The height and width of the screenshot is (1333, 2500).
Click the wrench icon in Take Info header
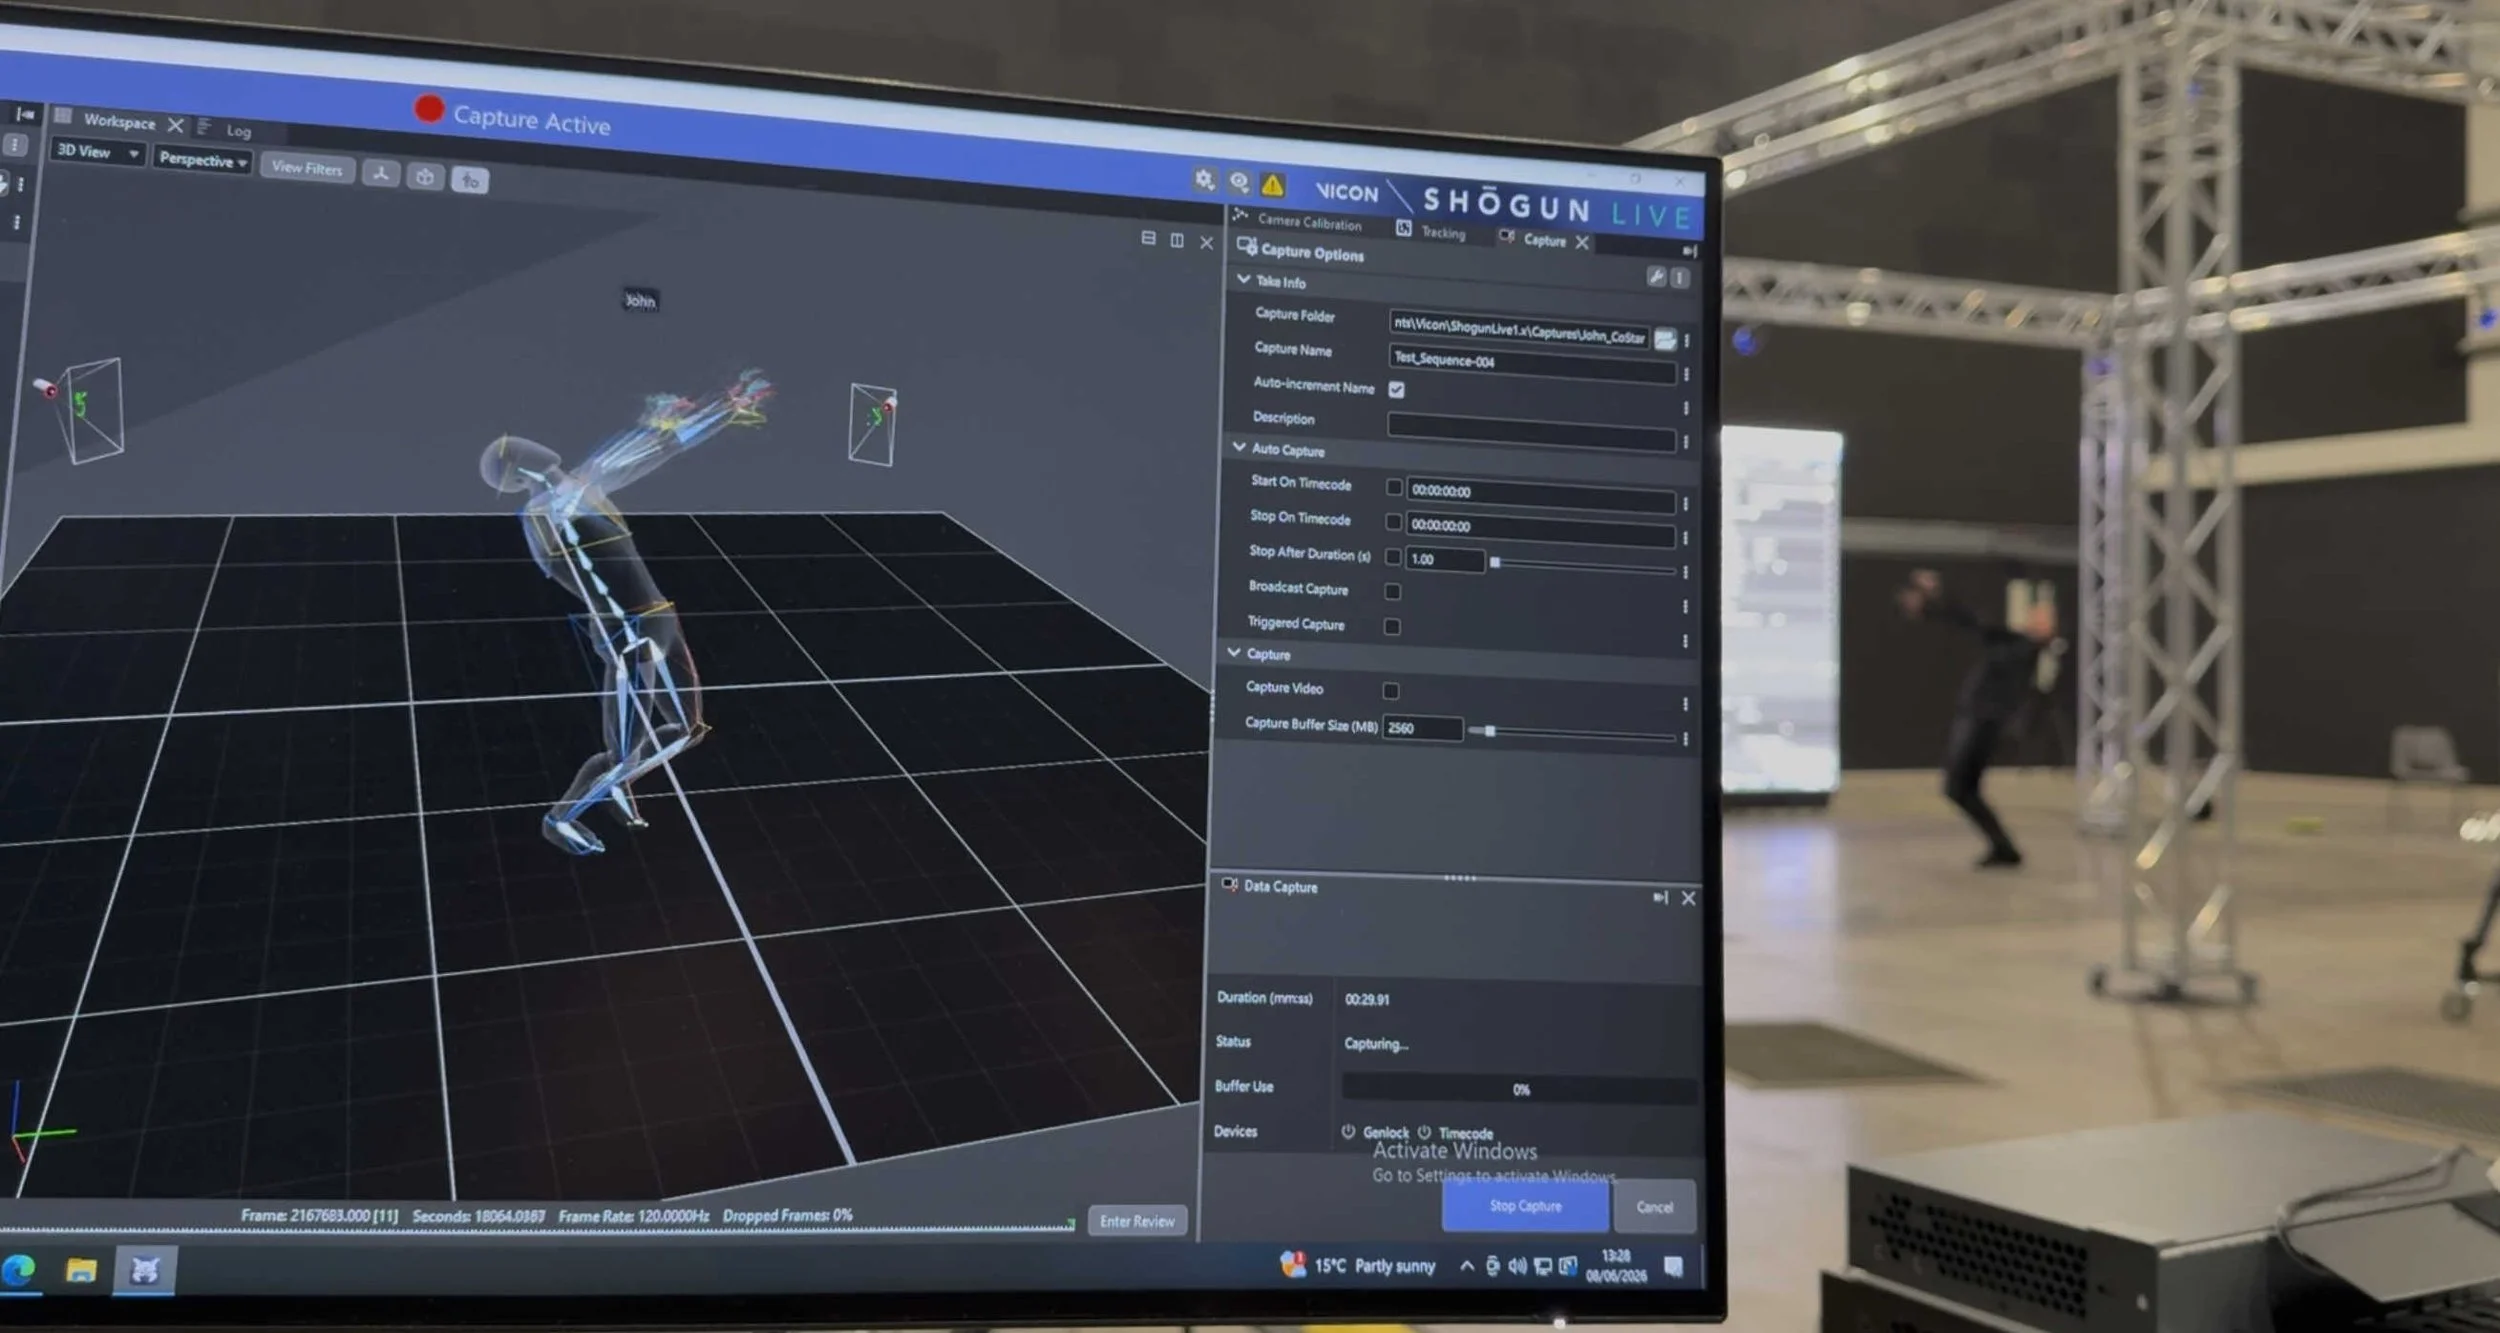click(1656, 277)
